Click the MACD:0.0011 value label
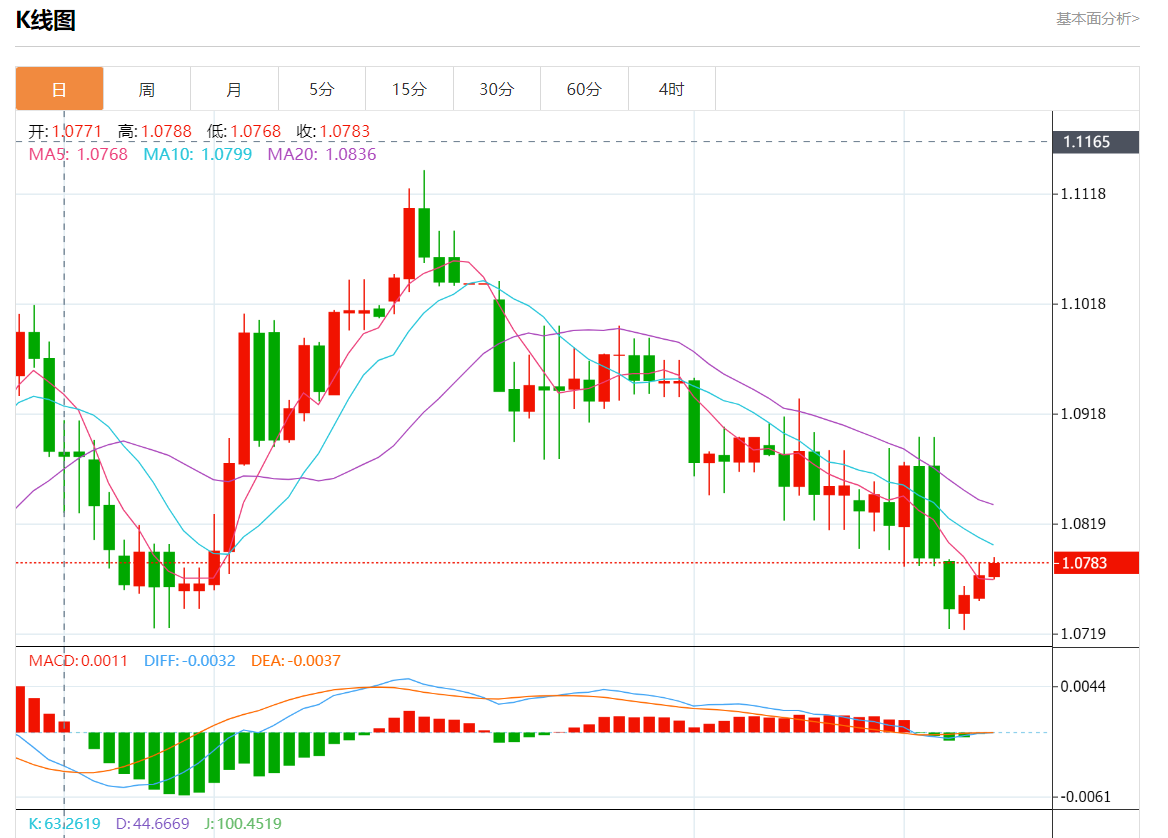 coord(78,661)
